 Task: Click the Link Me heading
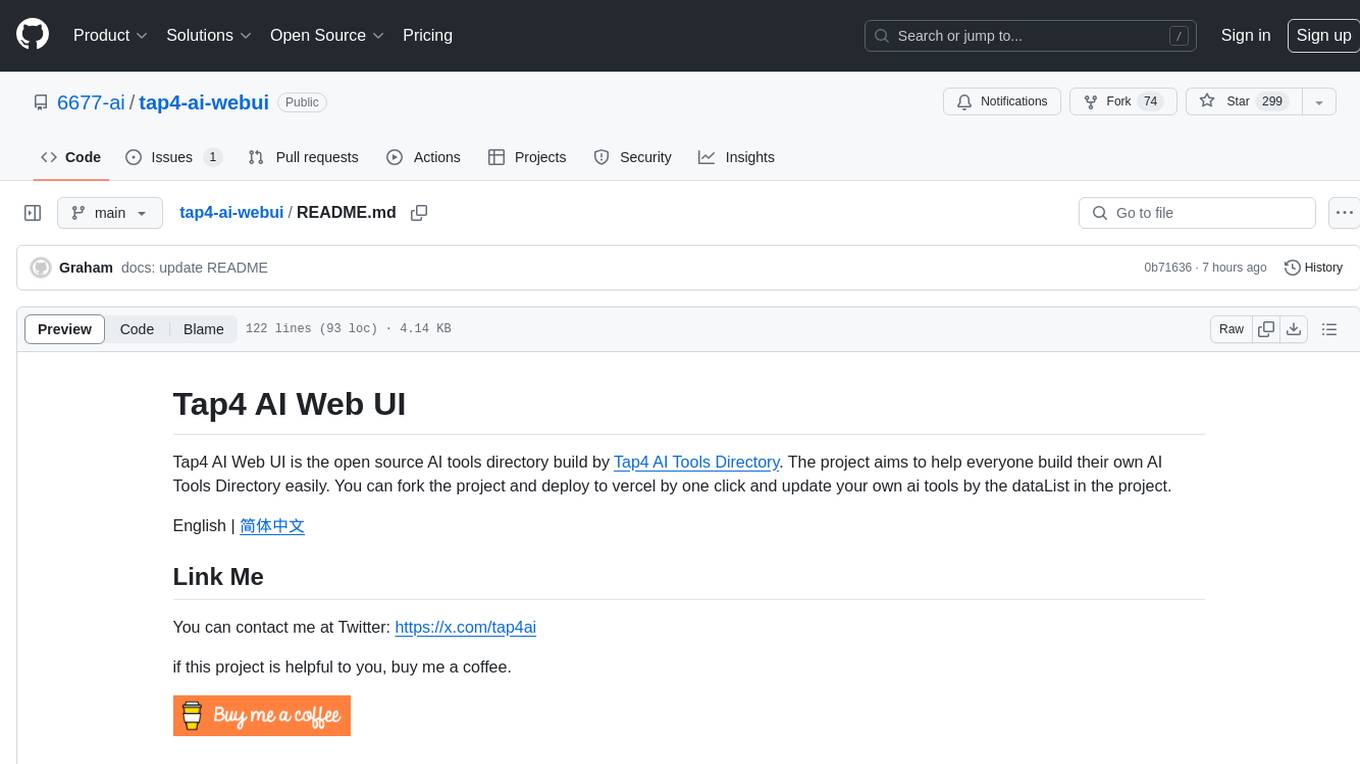[218, 577]
